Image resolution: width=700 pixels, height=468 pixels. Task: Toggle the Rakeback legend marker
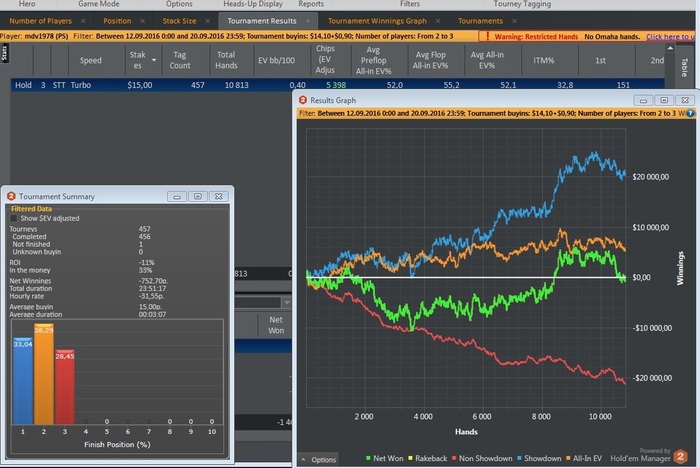(410, 458)
